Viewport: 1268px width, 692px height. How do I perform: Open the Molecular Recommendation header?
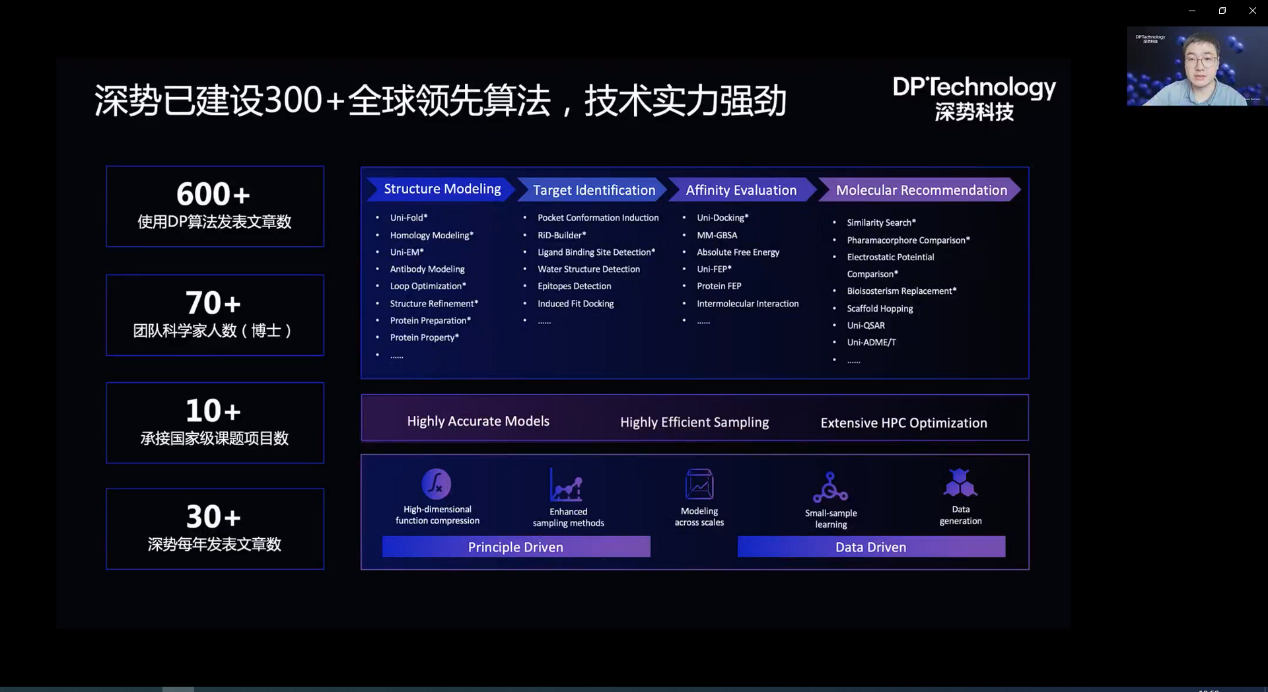921,190
